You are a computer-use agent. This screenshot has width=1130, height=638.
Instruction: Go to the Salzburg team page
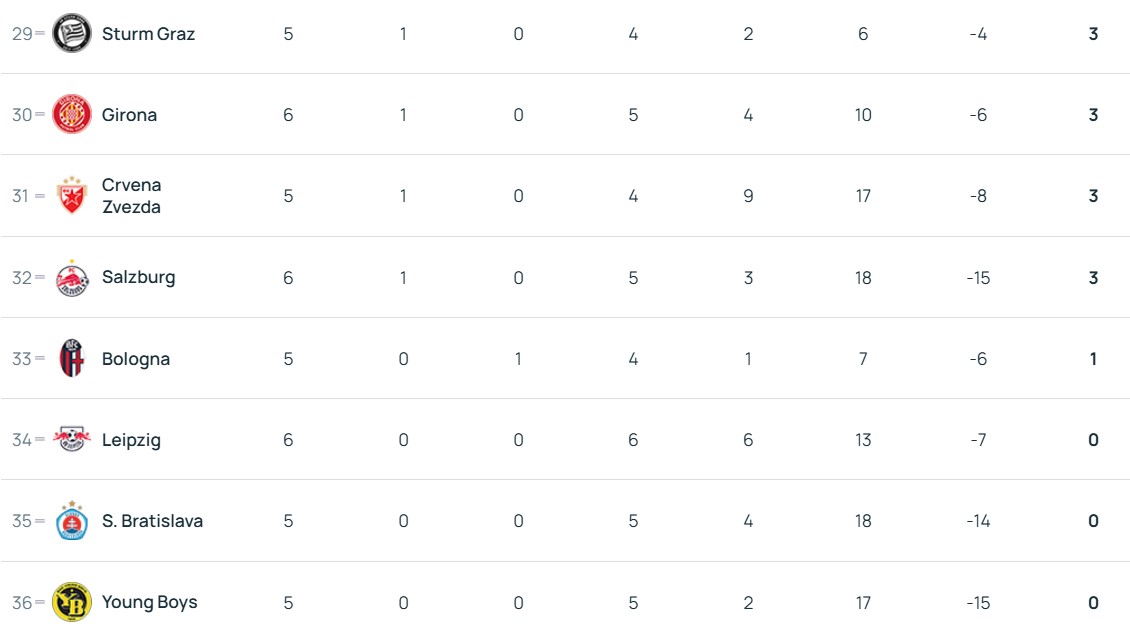pos(138,278)
